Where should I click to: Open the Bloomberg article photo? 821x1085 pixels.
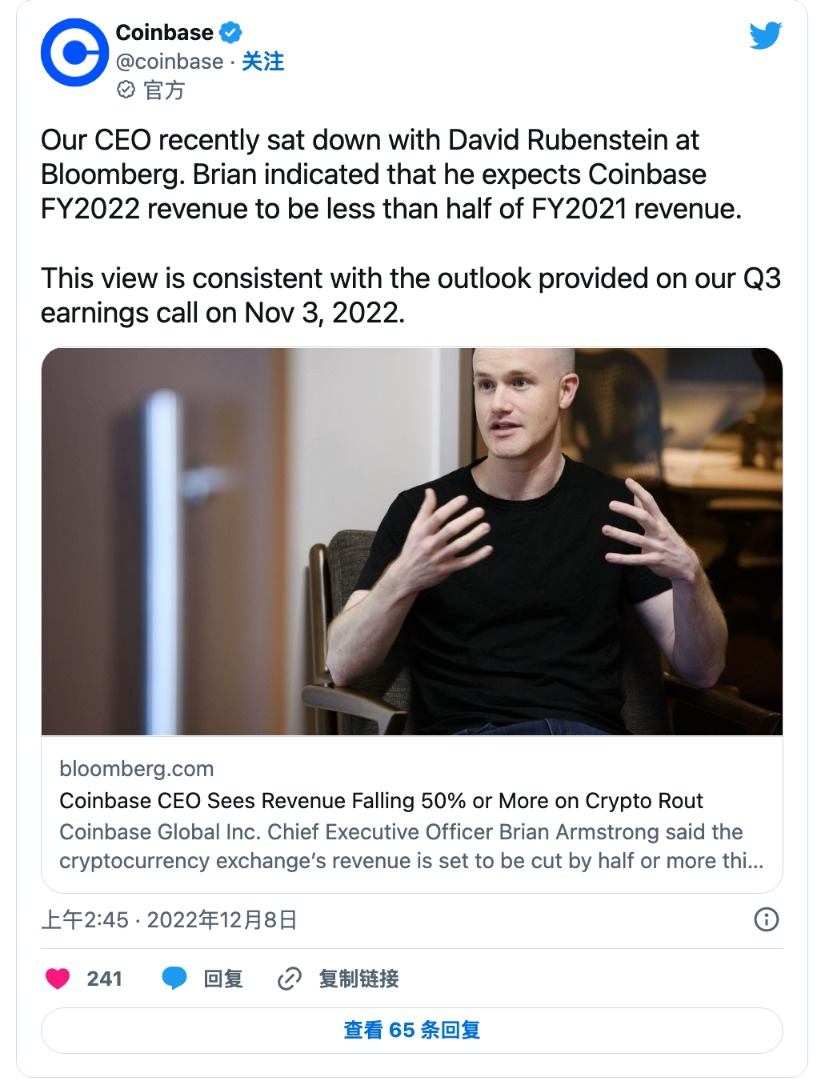coord(411,541)
